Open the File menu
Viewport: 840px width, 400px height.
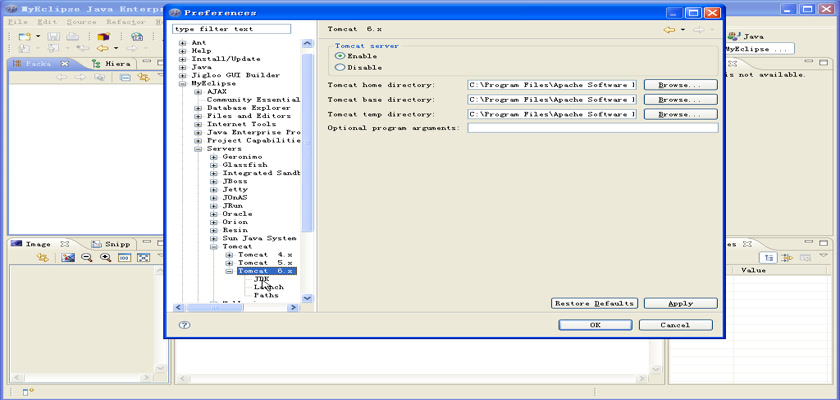(18, 22)
